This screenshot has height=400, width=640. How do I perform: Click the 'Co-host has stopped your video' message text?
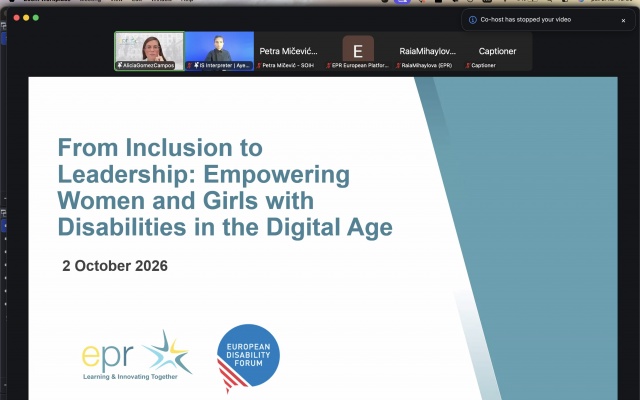526,20
